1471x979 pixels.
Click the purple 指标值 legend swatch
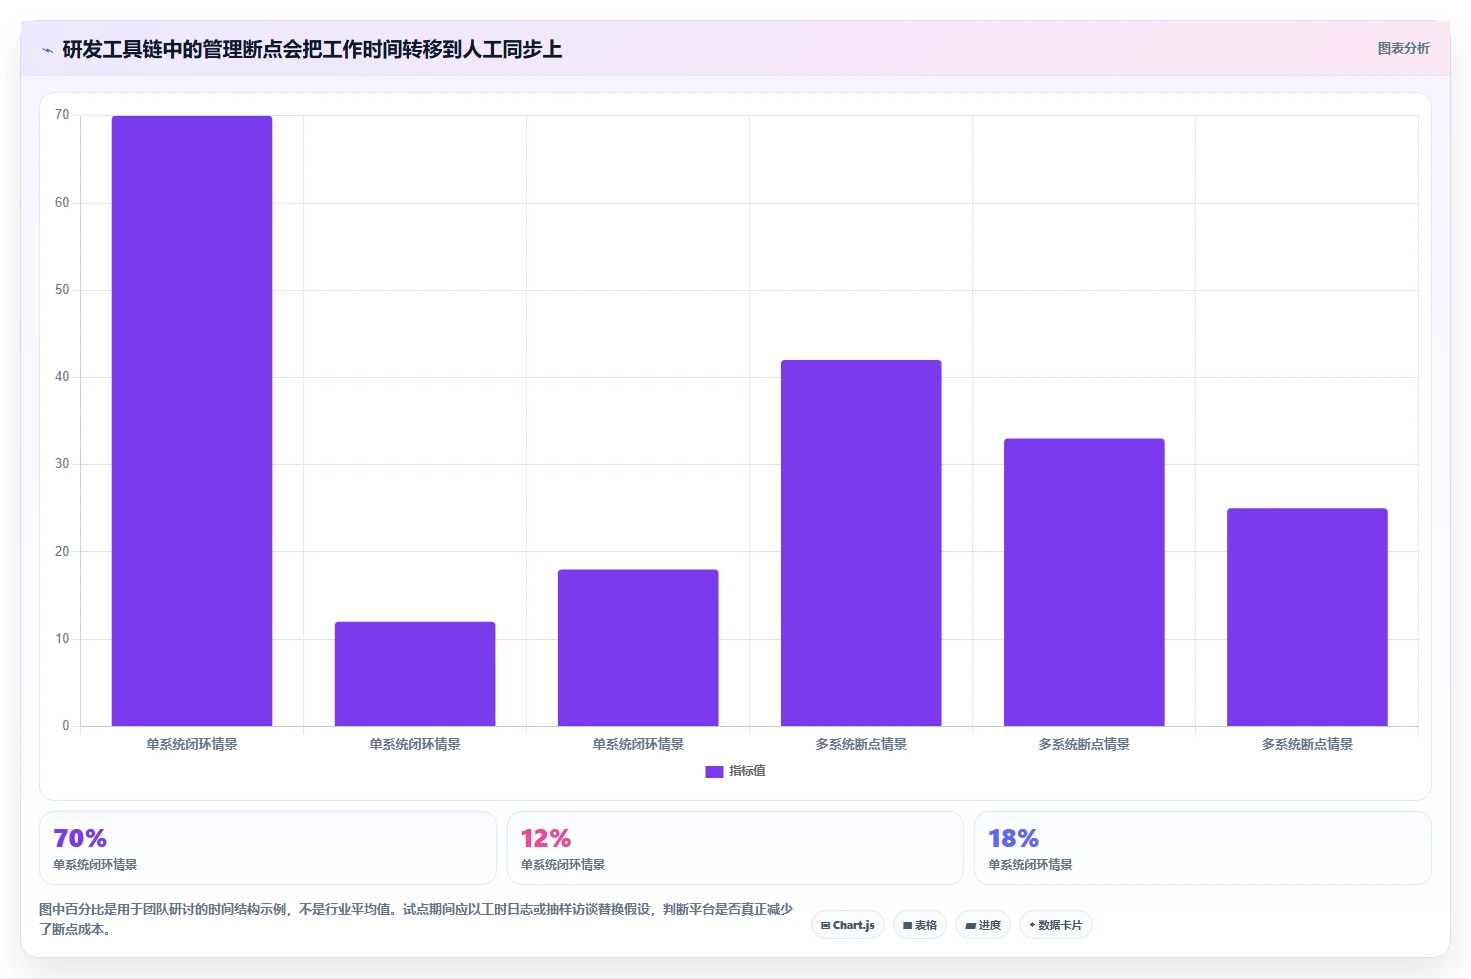[714, 771]
